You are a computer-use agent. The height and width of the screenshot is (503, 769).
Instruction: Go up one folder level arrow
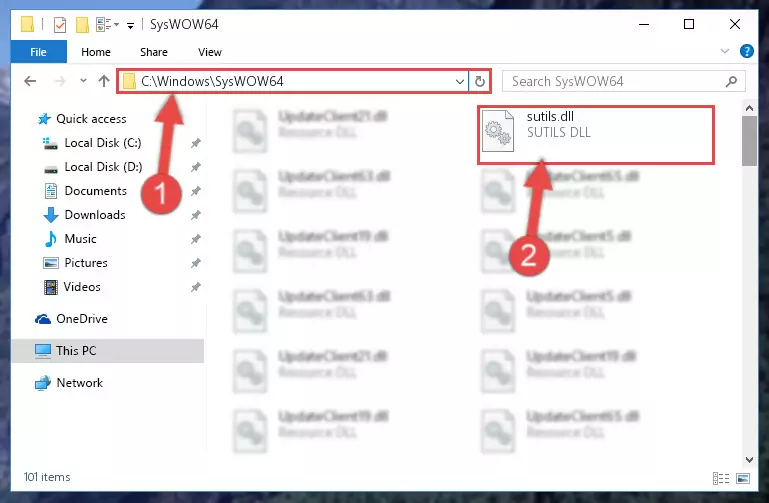tap(103, 81)
